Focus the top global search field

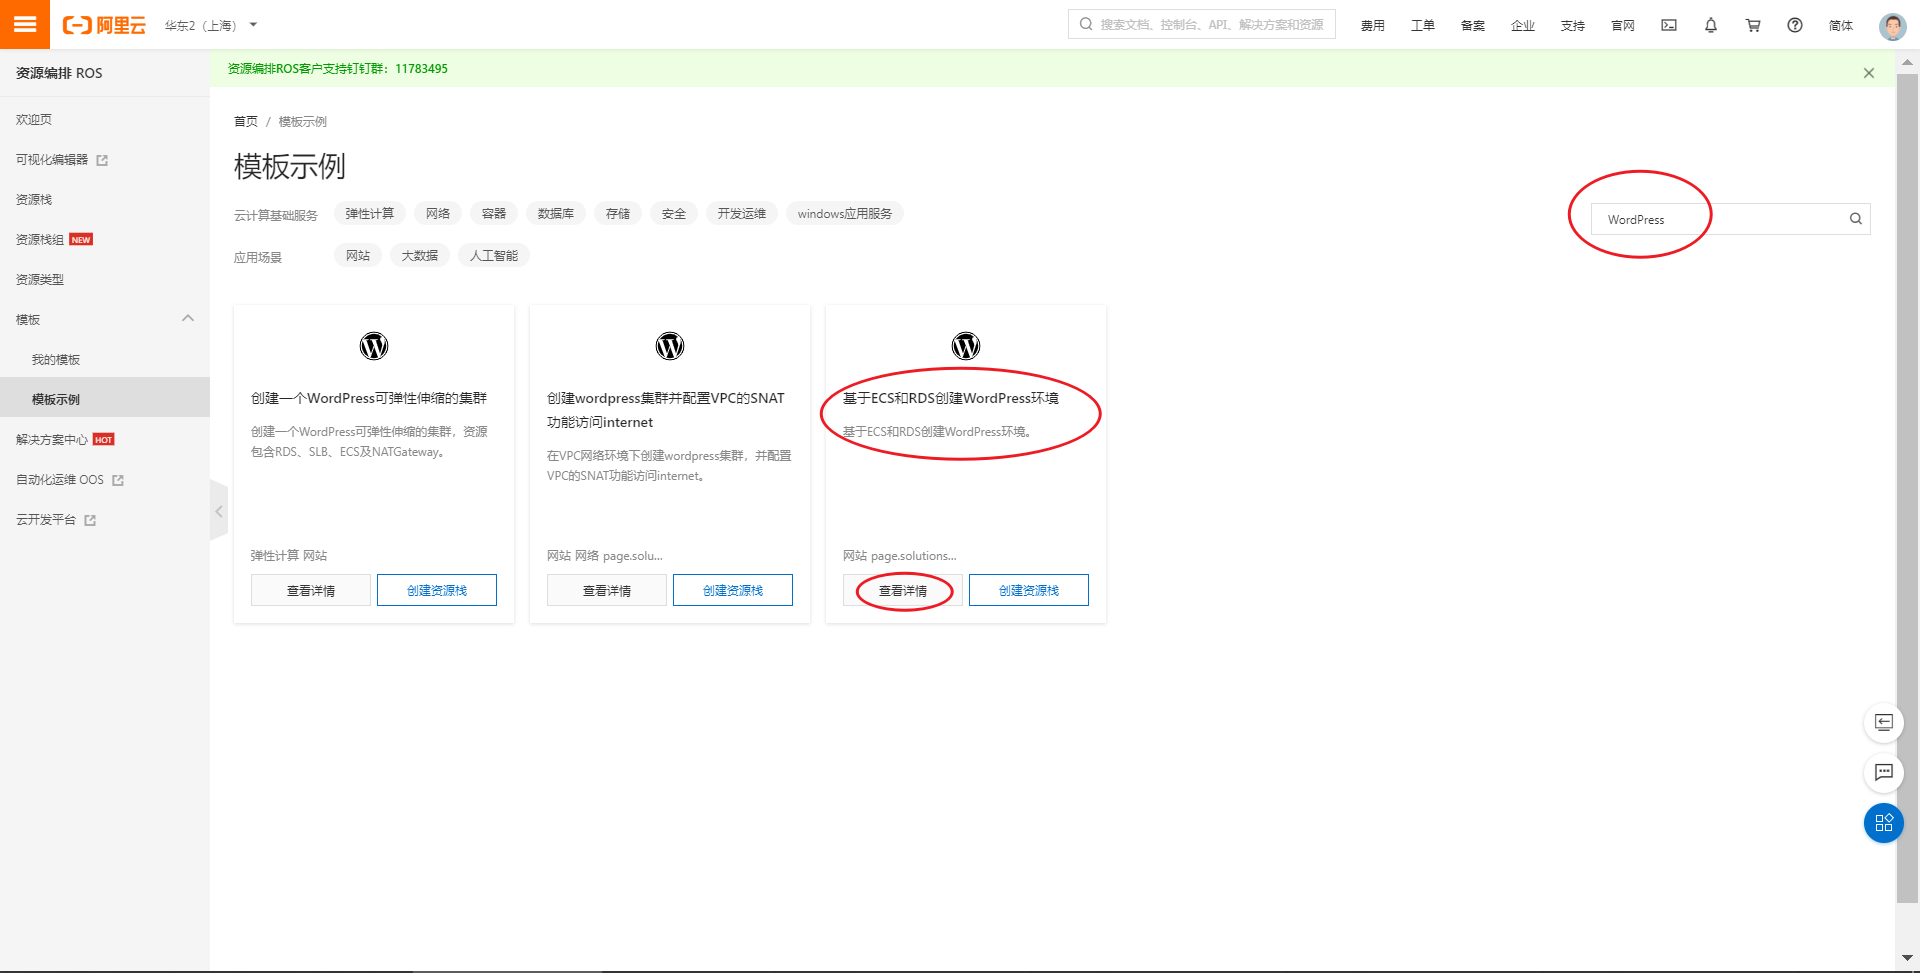pyautogui.click(x=1202, y=25)
